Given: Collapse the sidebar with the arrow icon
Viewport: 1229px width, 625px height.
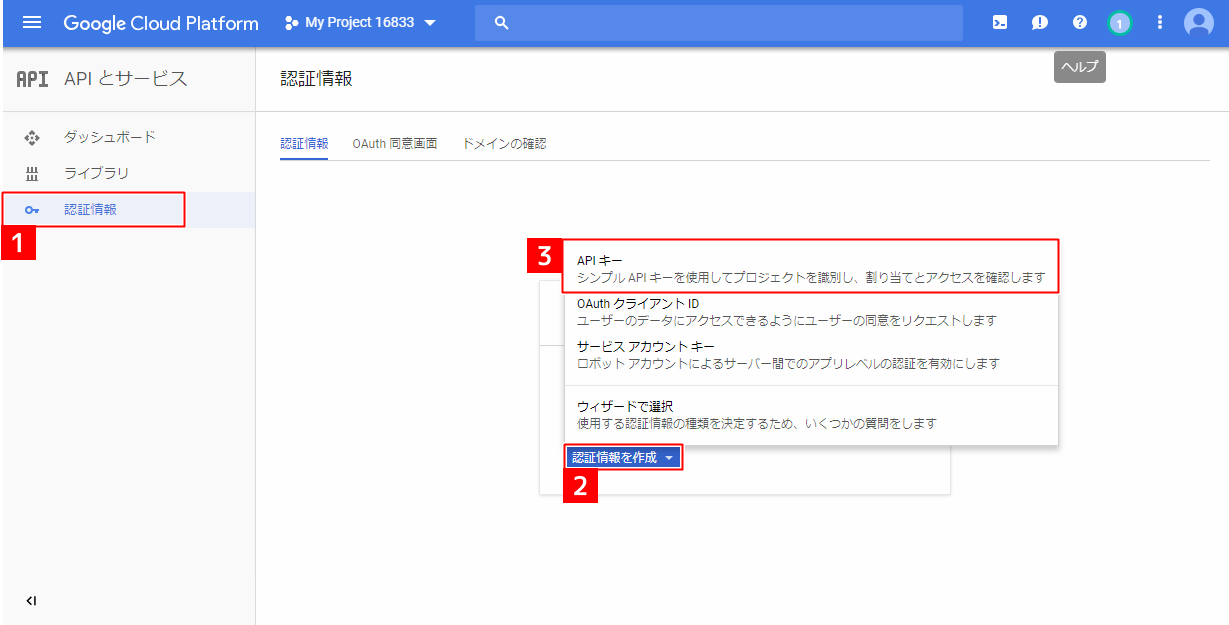Looking at the screenshot, I should (x=31, y=601).
